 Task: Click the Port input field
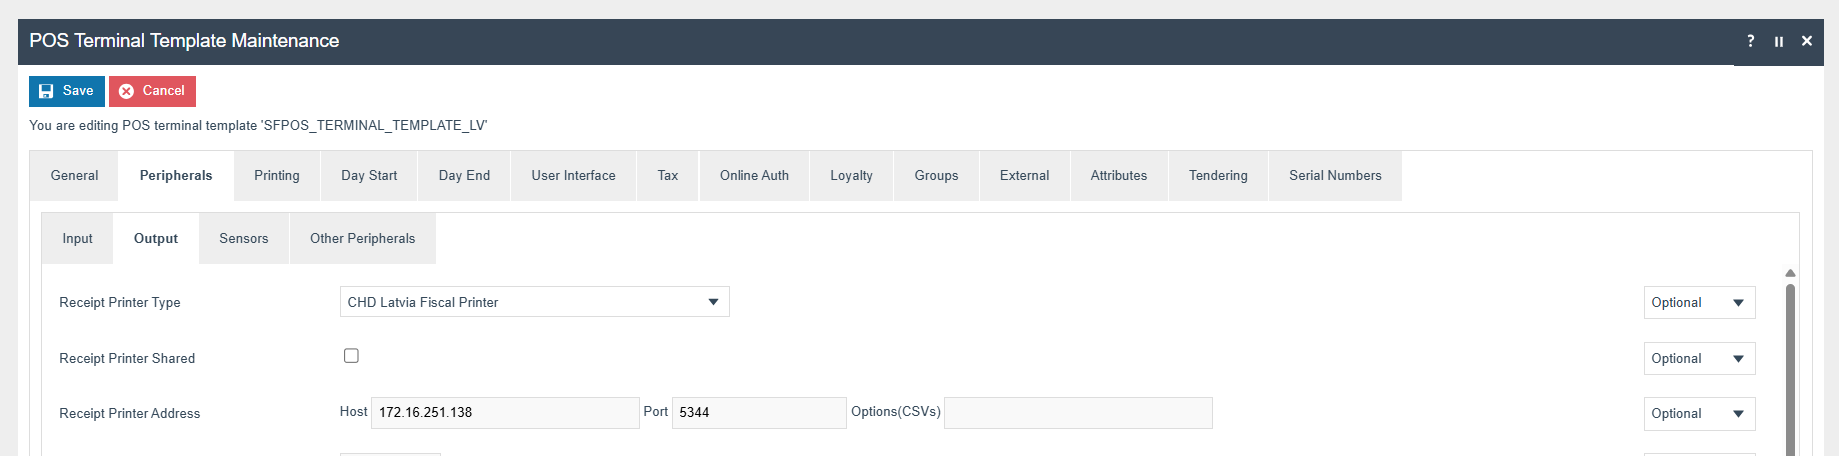click(x=758, y=413)
